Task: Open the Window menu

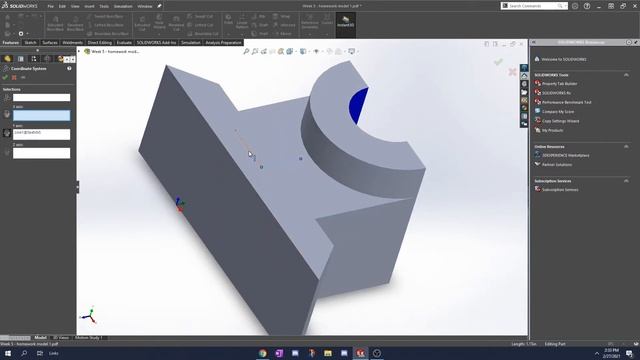Action: click(x=144, y=6)
